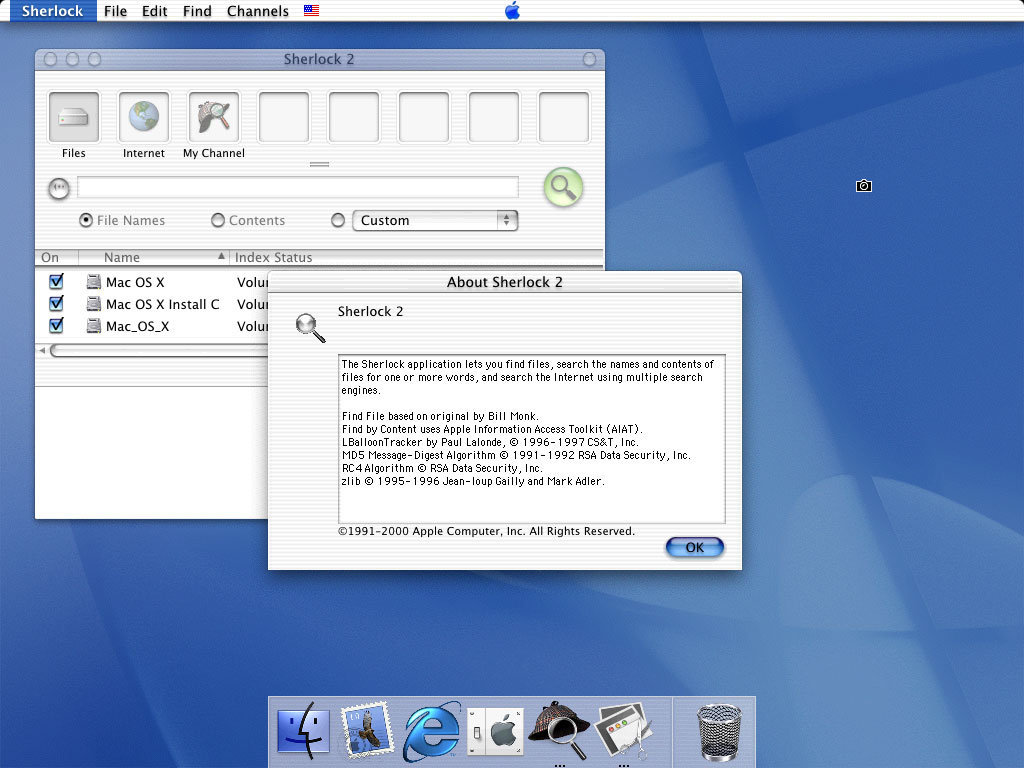Click OK in About Sherlock 2 dialog

point(695,547)
